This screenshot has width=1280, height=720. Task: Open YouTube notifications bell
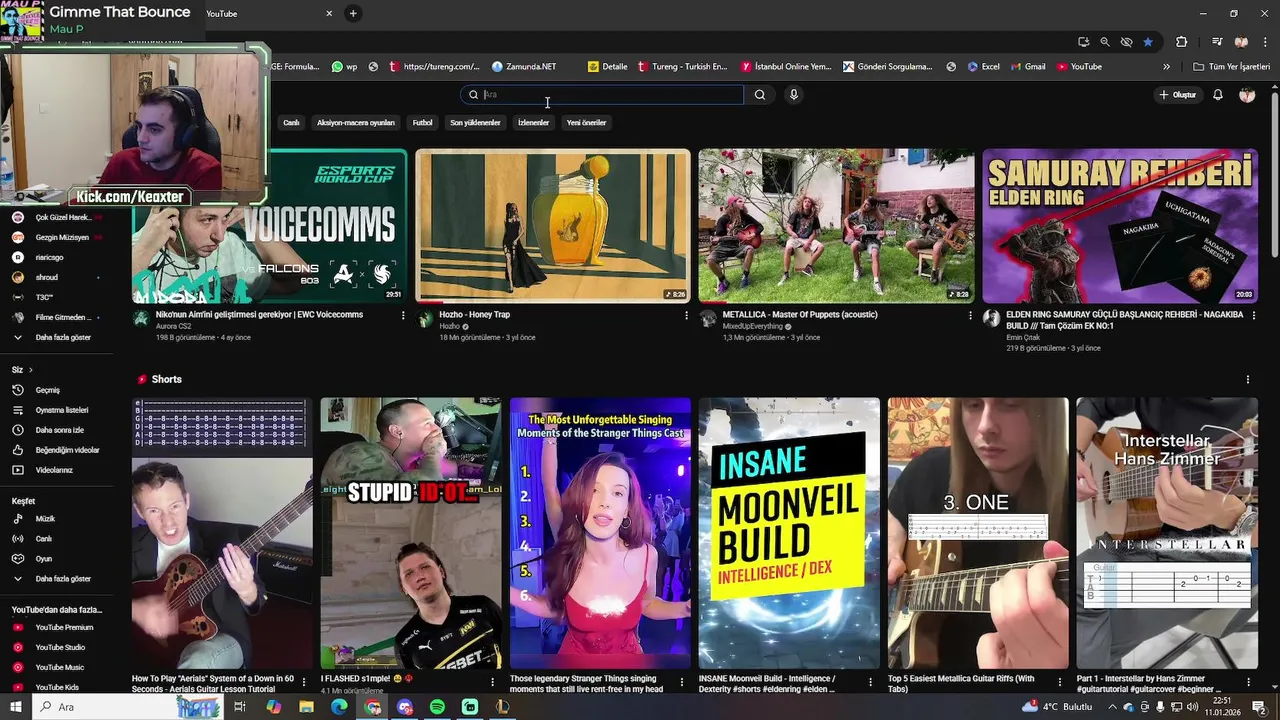point(1218,95)
